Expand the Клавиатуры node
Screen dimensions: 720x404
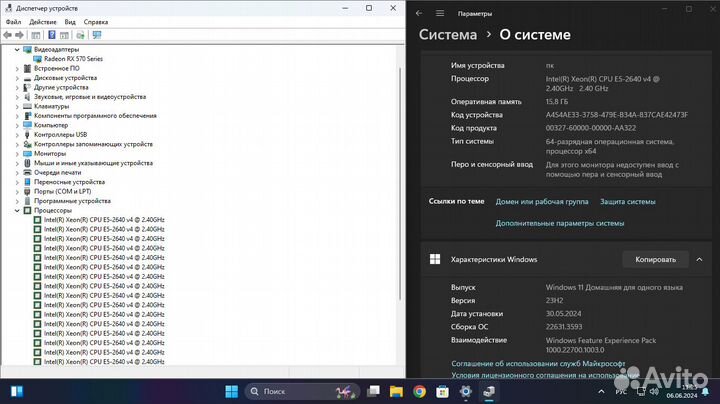[17, 107]
